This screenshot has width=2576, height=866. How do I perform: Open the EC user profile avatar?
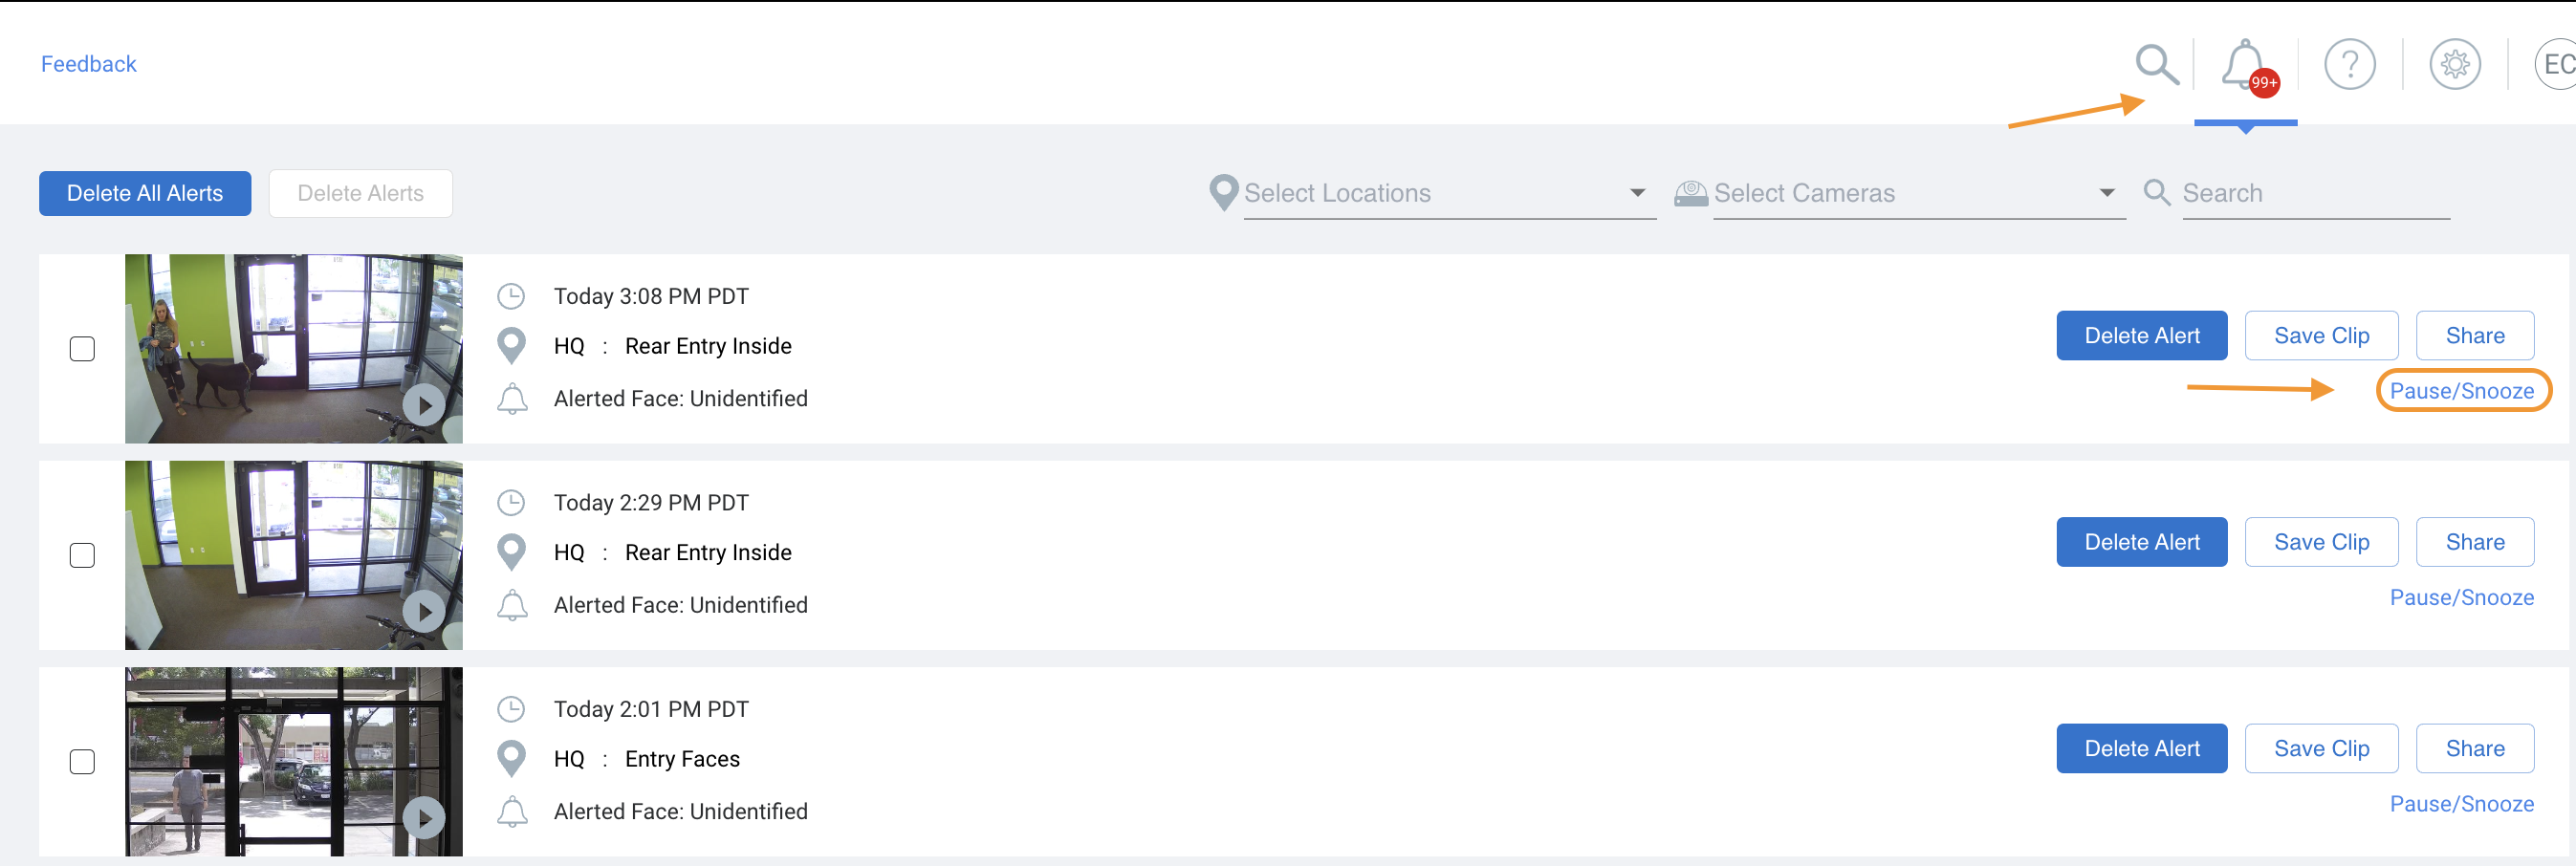(2557, 65)
